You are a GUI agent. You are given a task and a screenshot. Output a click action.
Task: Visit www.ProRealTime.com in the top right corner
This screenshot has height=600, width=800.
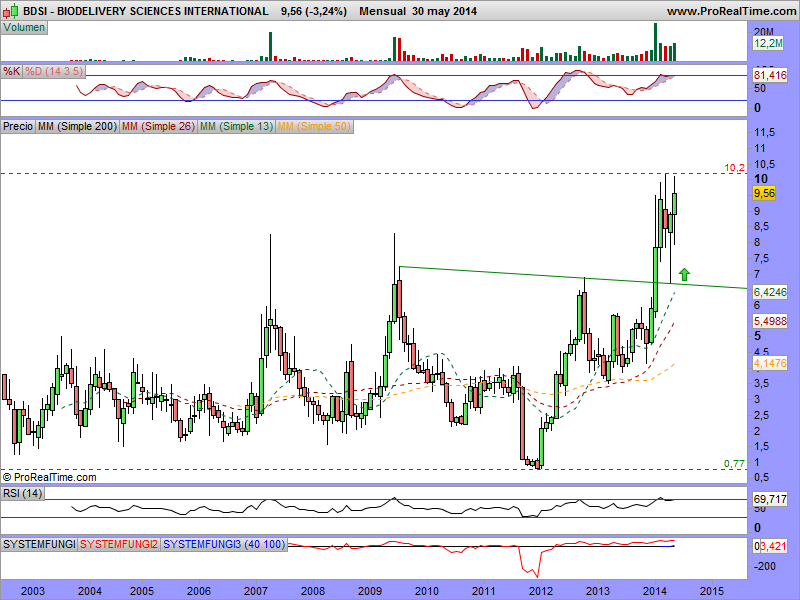732,11
